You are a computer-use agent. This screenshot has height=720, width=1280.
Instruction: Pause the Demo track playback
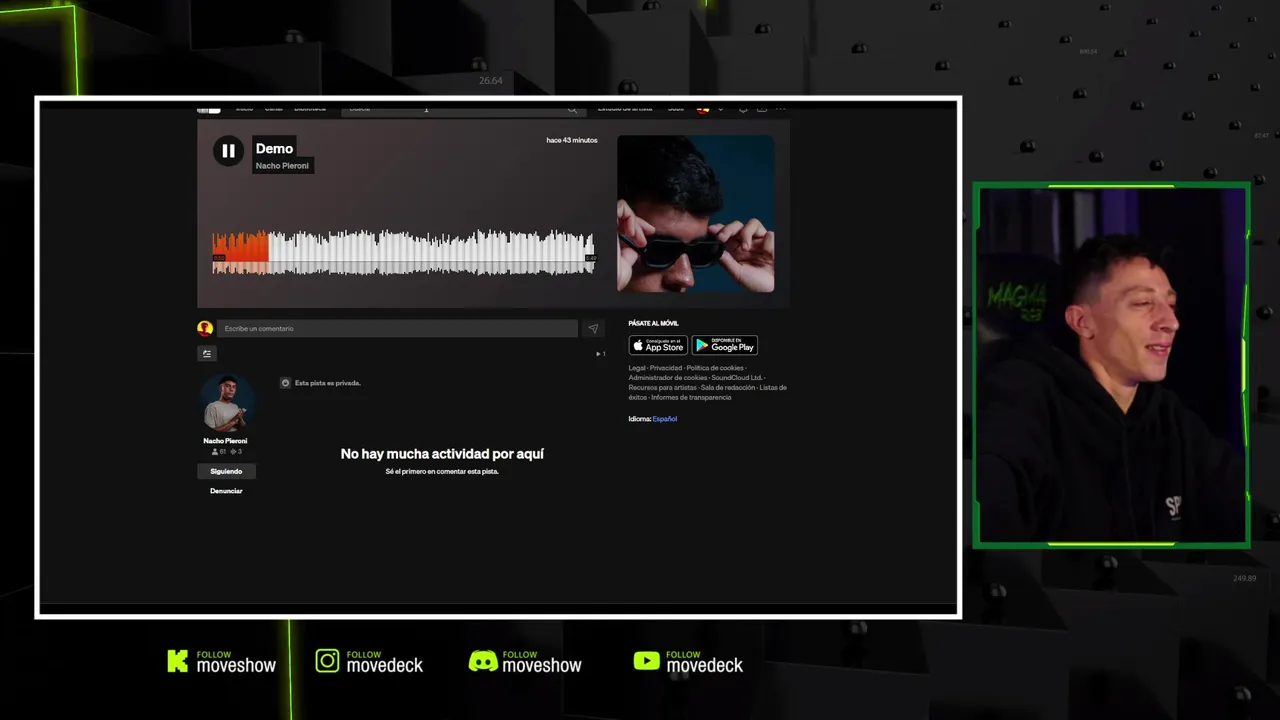click(x=228, y=151)
